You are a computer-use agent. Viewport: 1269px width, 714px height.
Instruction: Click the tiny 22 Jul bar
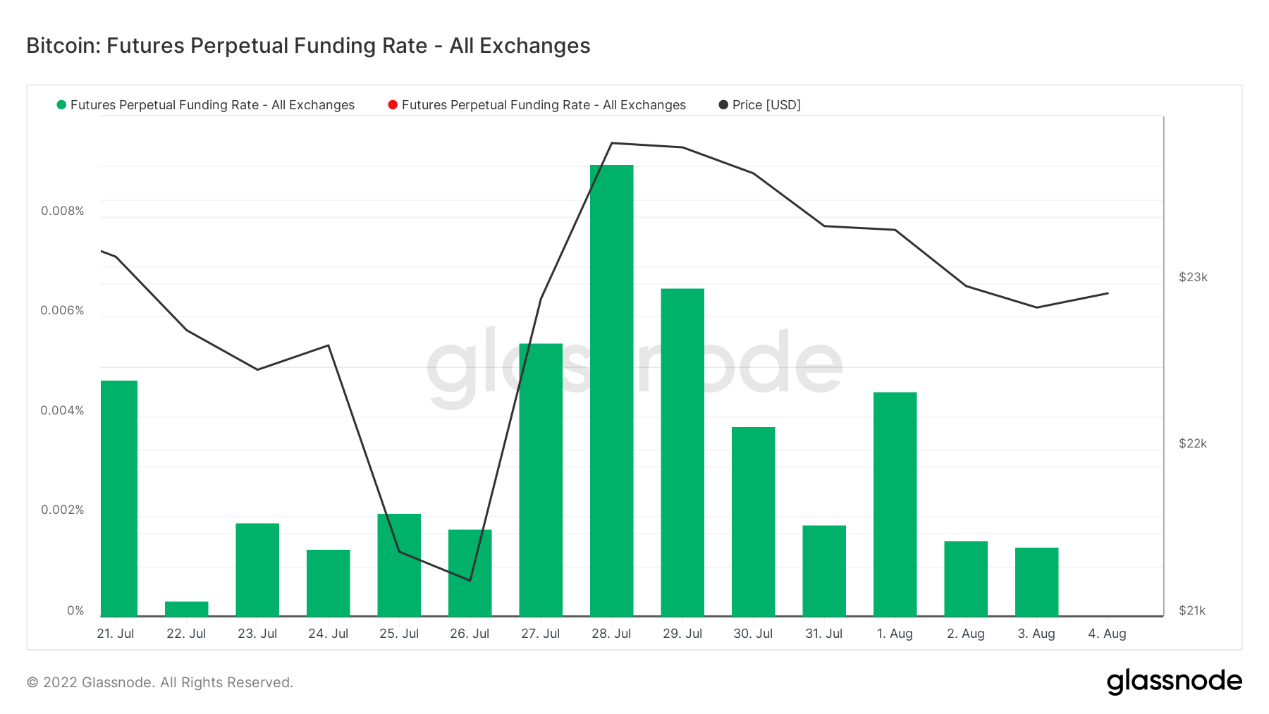click(186, 609)
